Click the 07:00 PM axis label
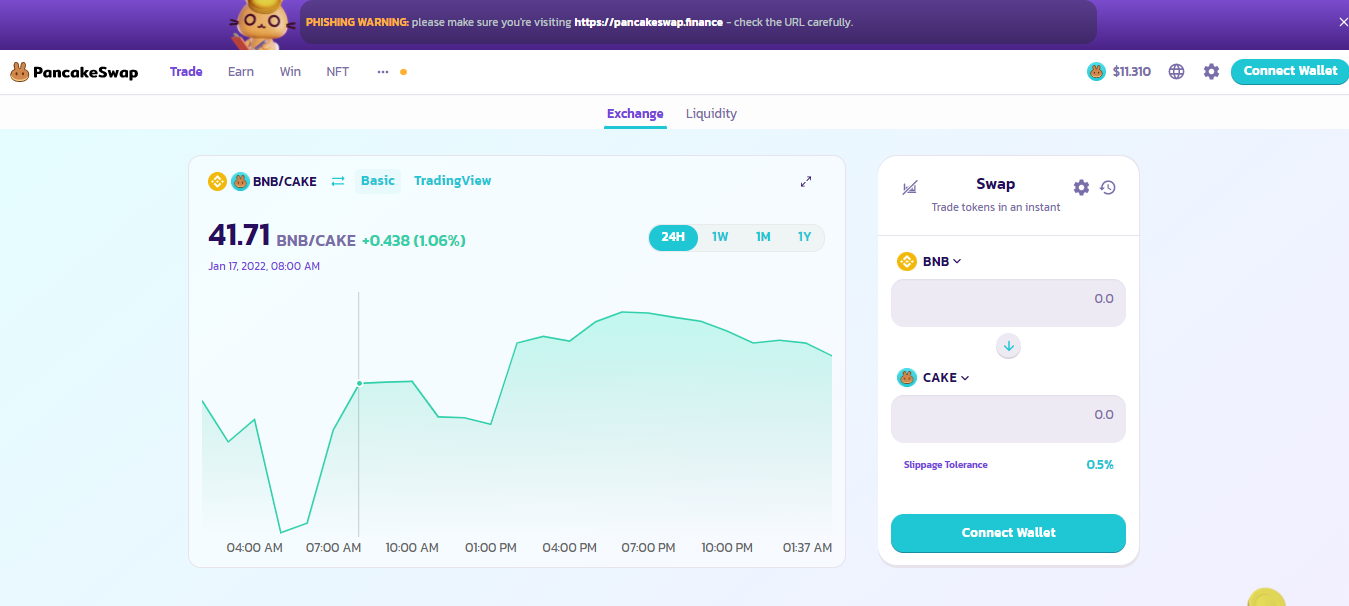 click(648, 548)
